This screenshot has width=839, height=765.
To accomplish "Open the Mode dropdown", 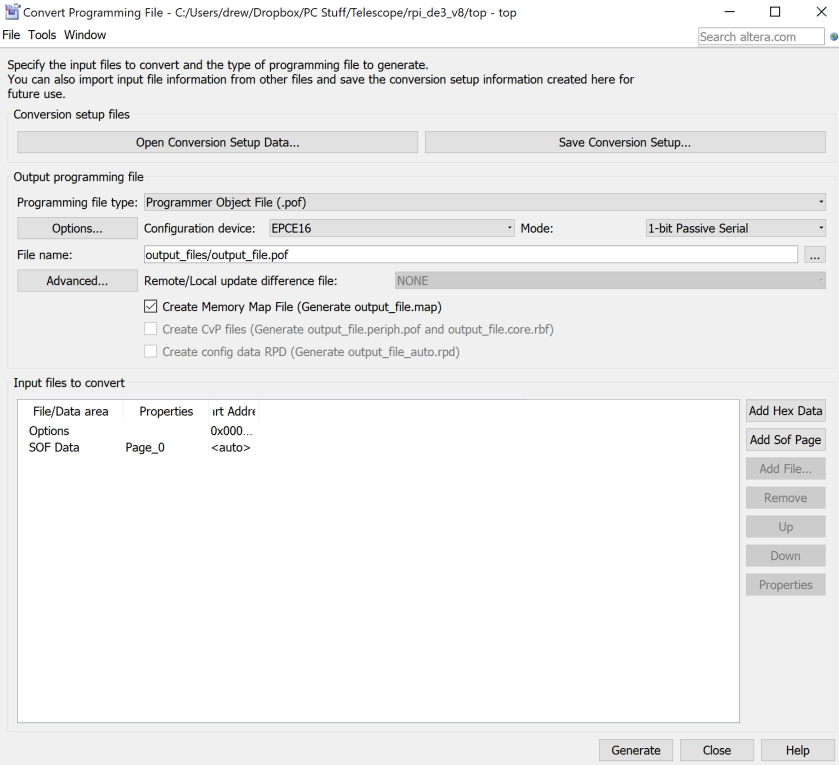I will click(x=736, y=228).
